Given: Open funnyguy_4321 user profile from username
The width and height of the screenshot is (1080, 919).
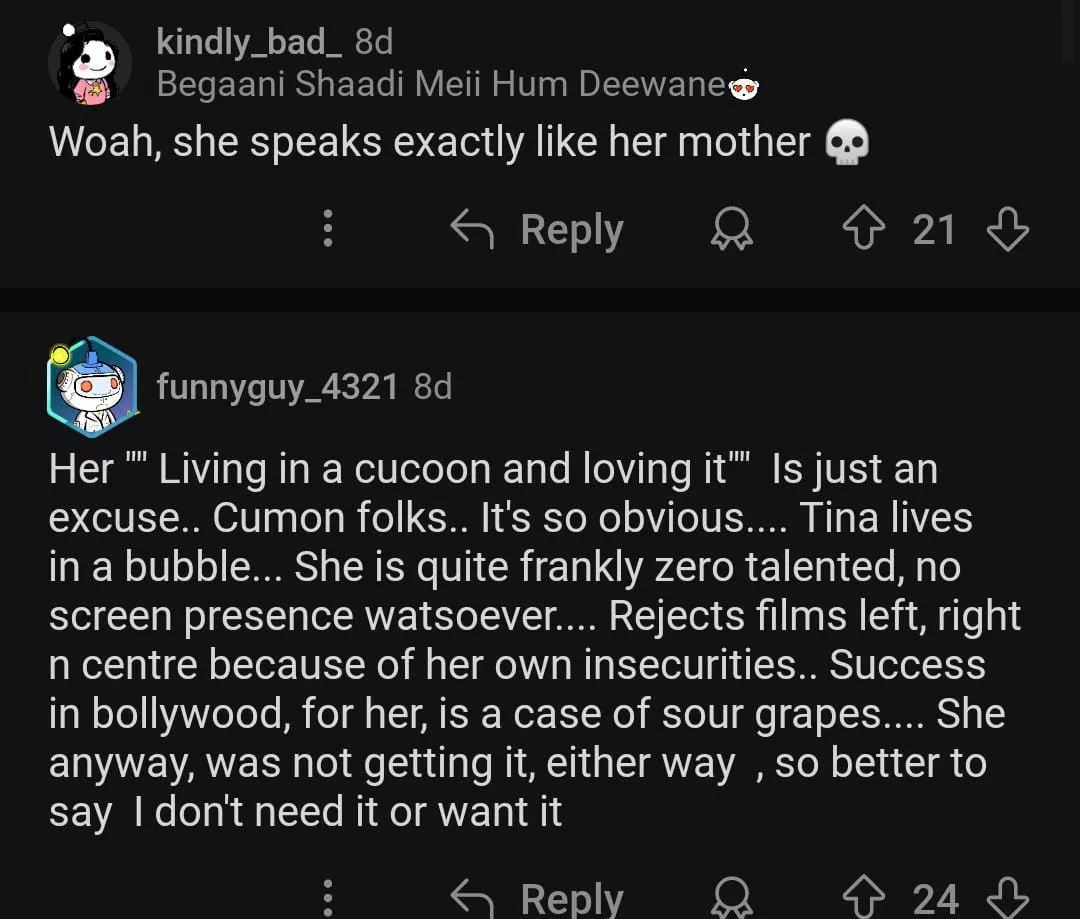Looking at the screenshot, I should pos(277,386).
